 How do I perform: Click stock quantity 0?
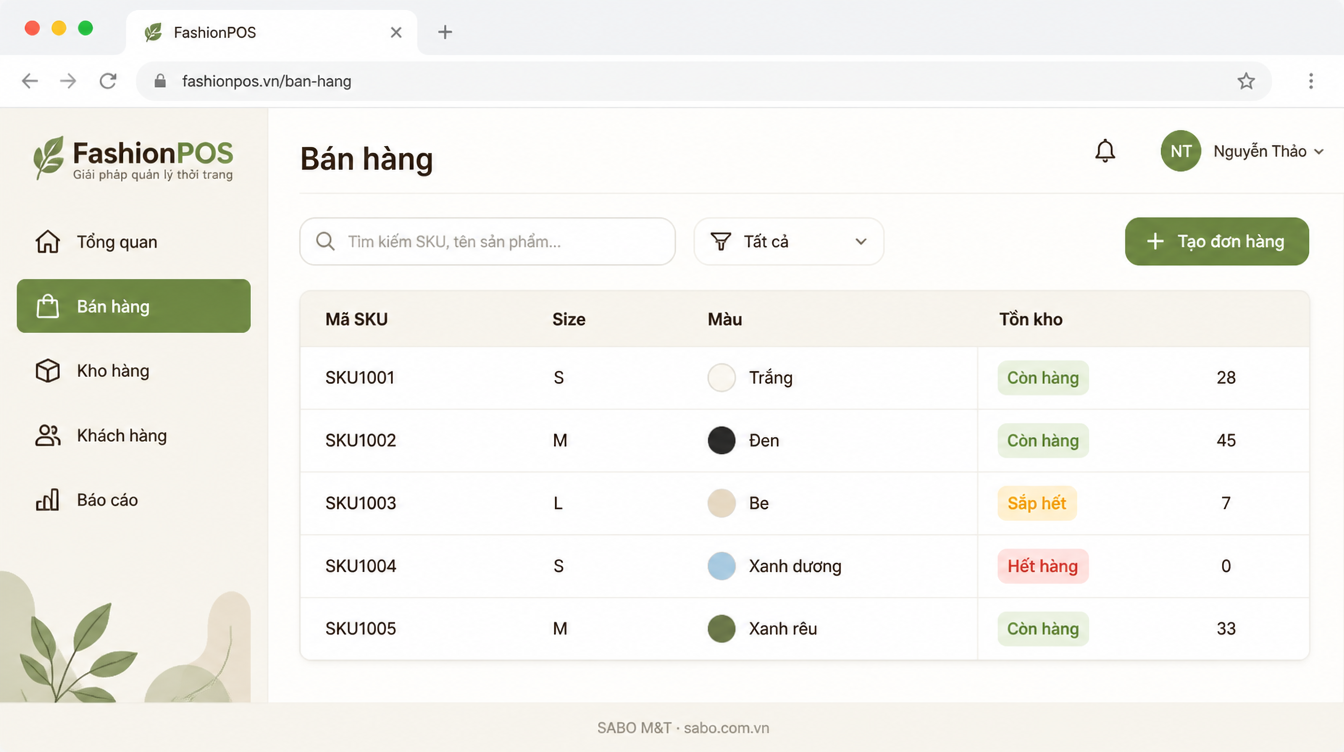point(1226,566)
